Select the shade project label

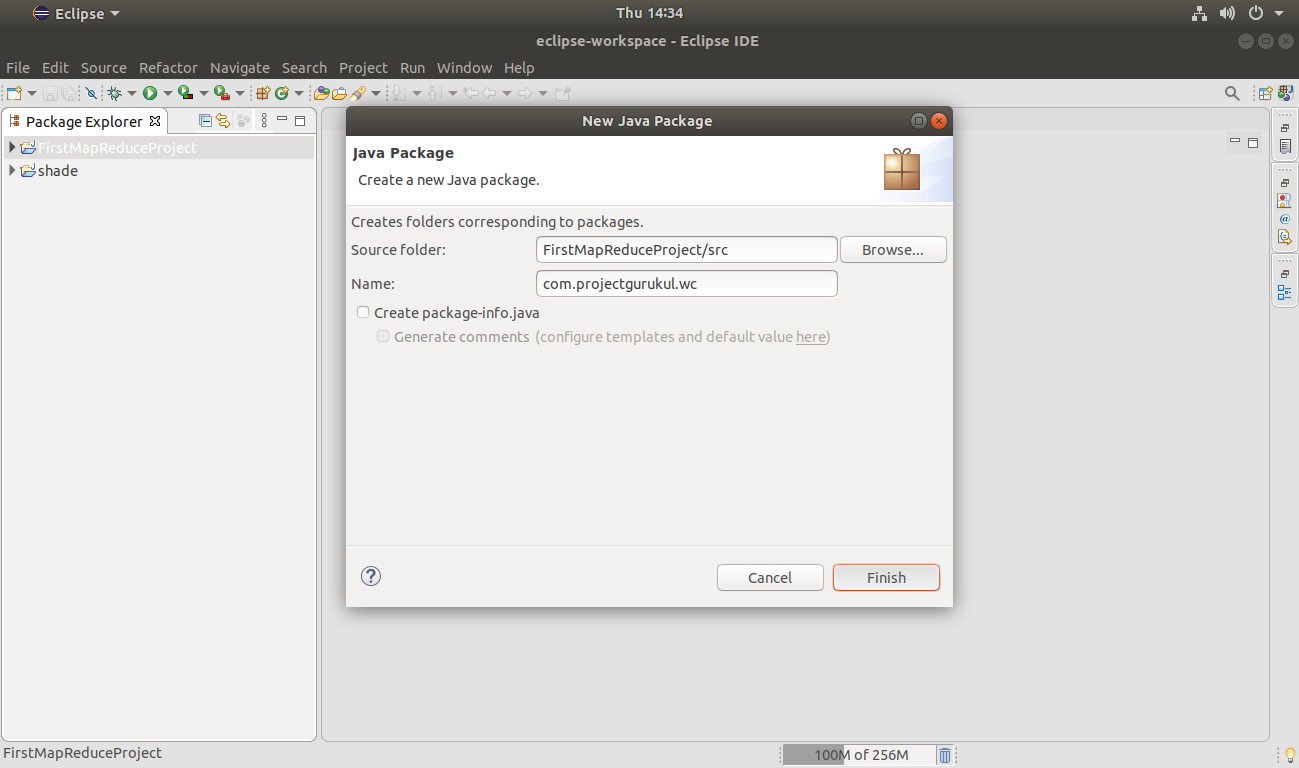[58, 171]
